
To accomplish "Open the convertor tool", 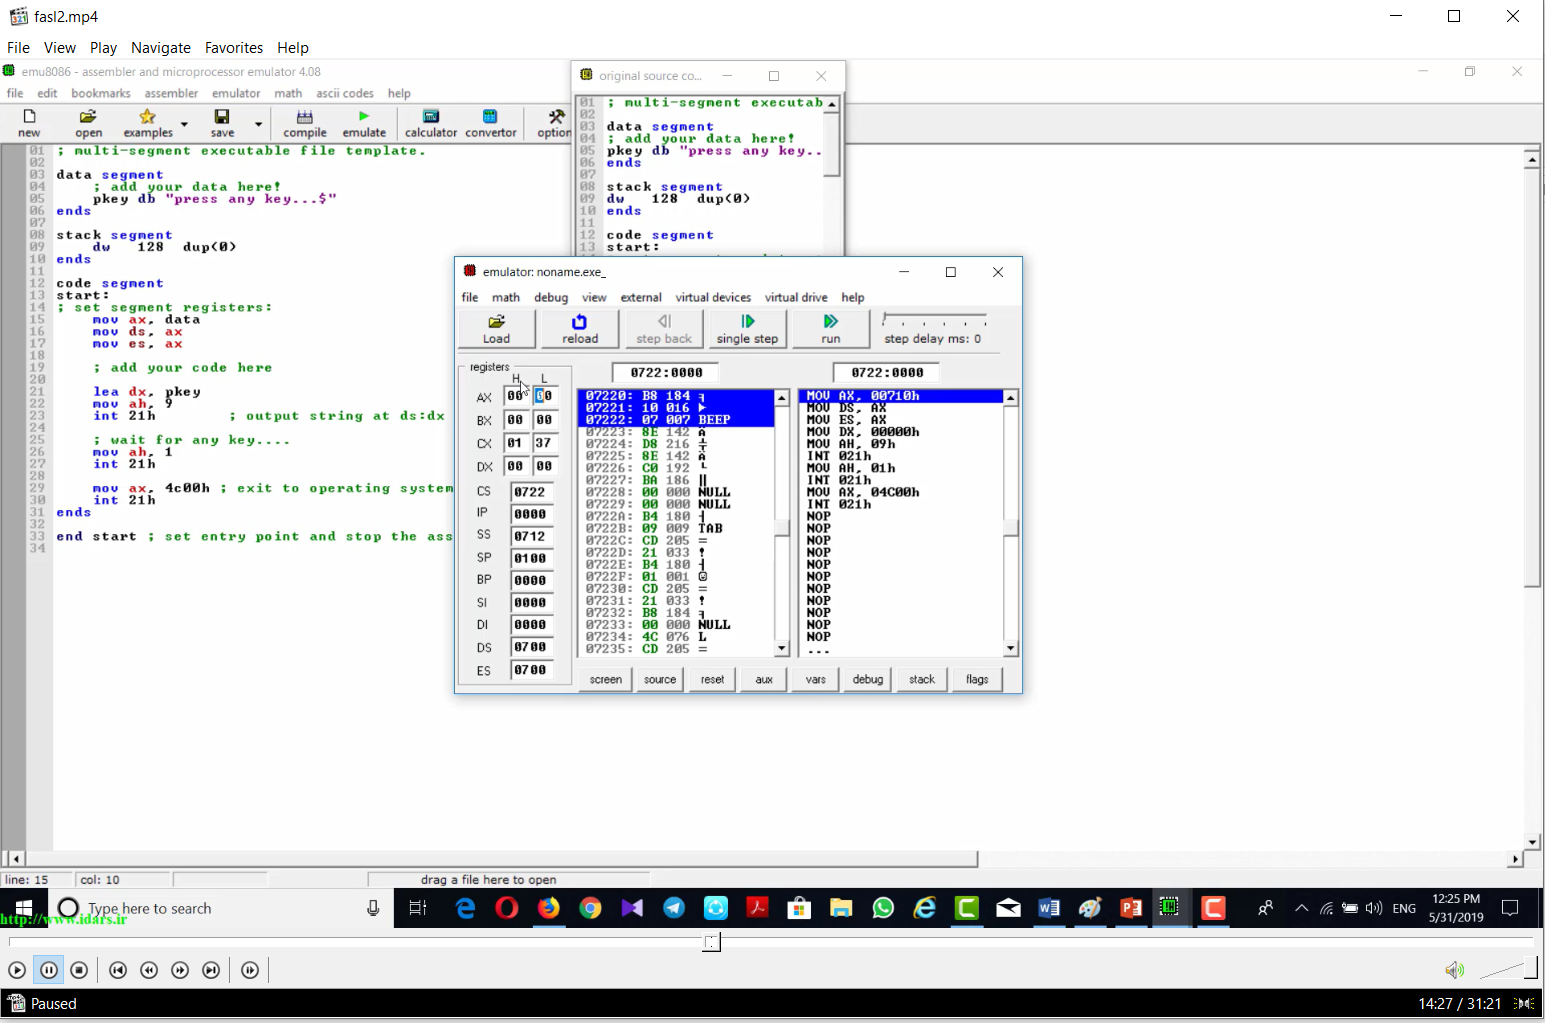I will [x=490, y=123].
